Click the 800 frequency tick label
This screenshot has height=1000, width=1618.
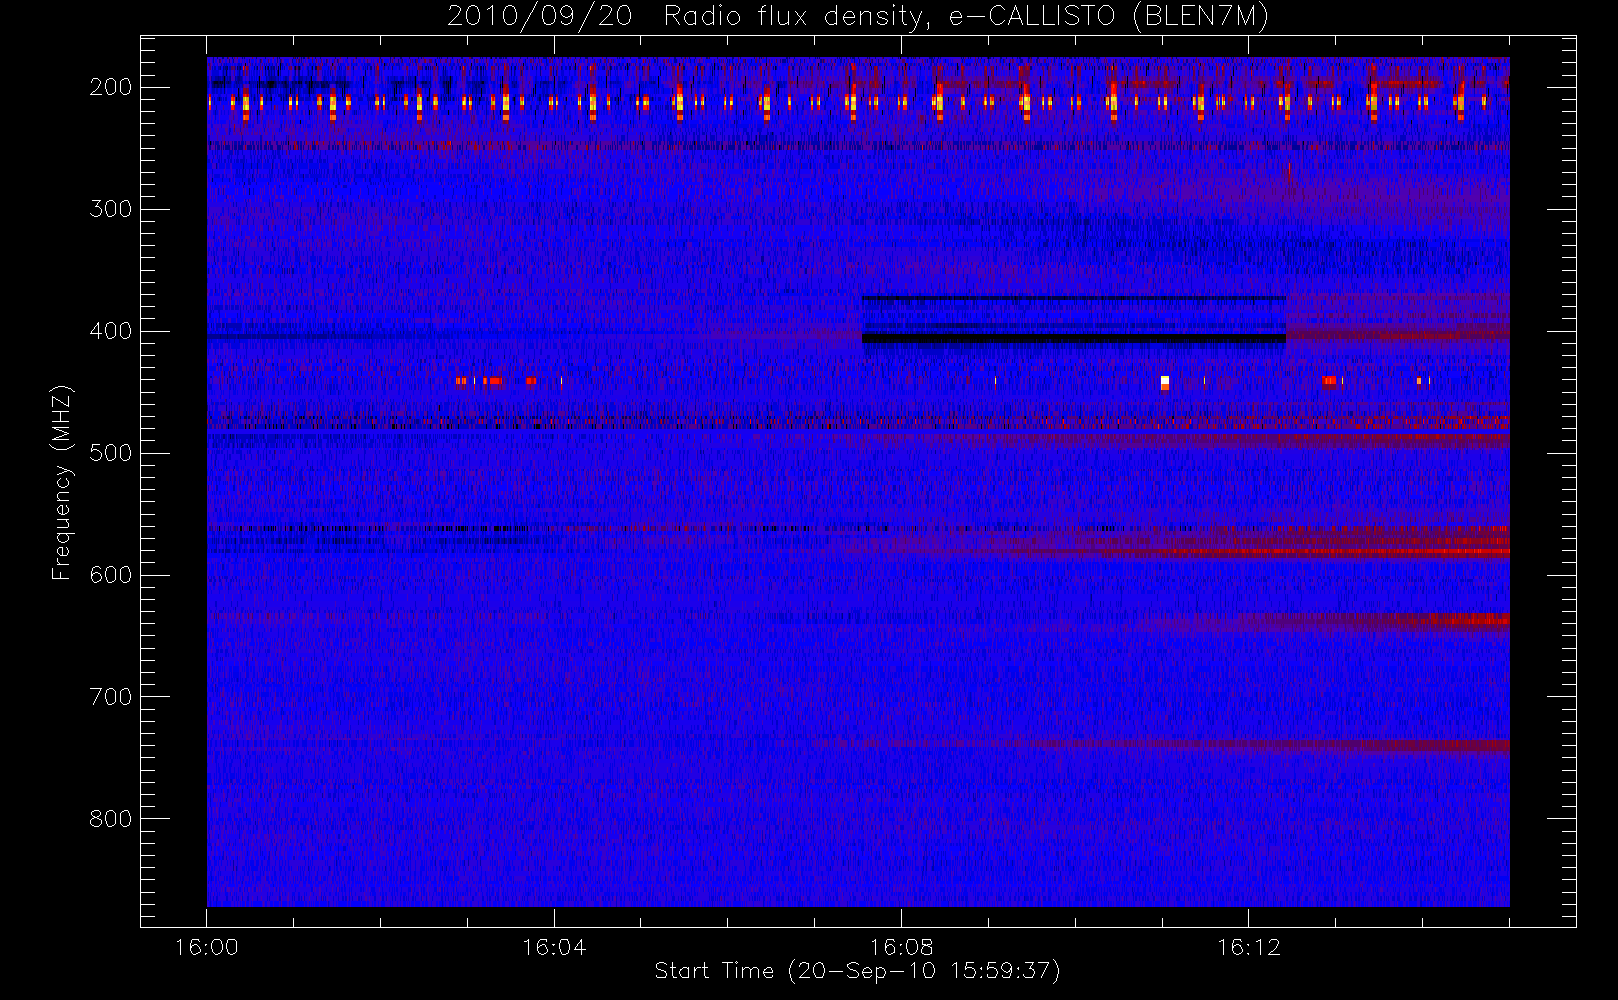pos(110,819)
